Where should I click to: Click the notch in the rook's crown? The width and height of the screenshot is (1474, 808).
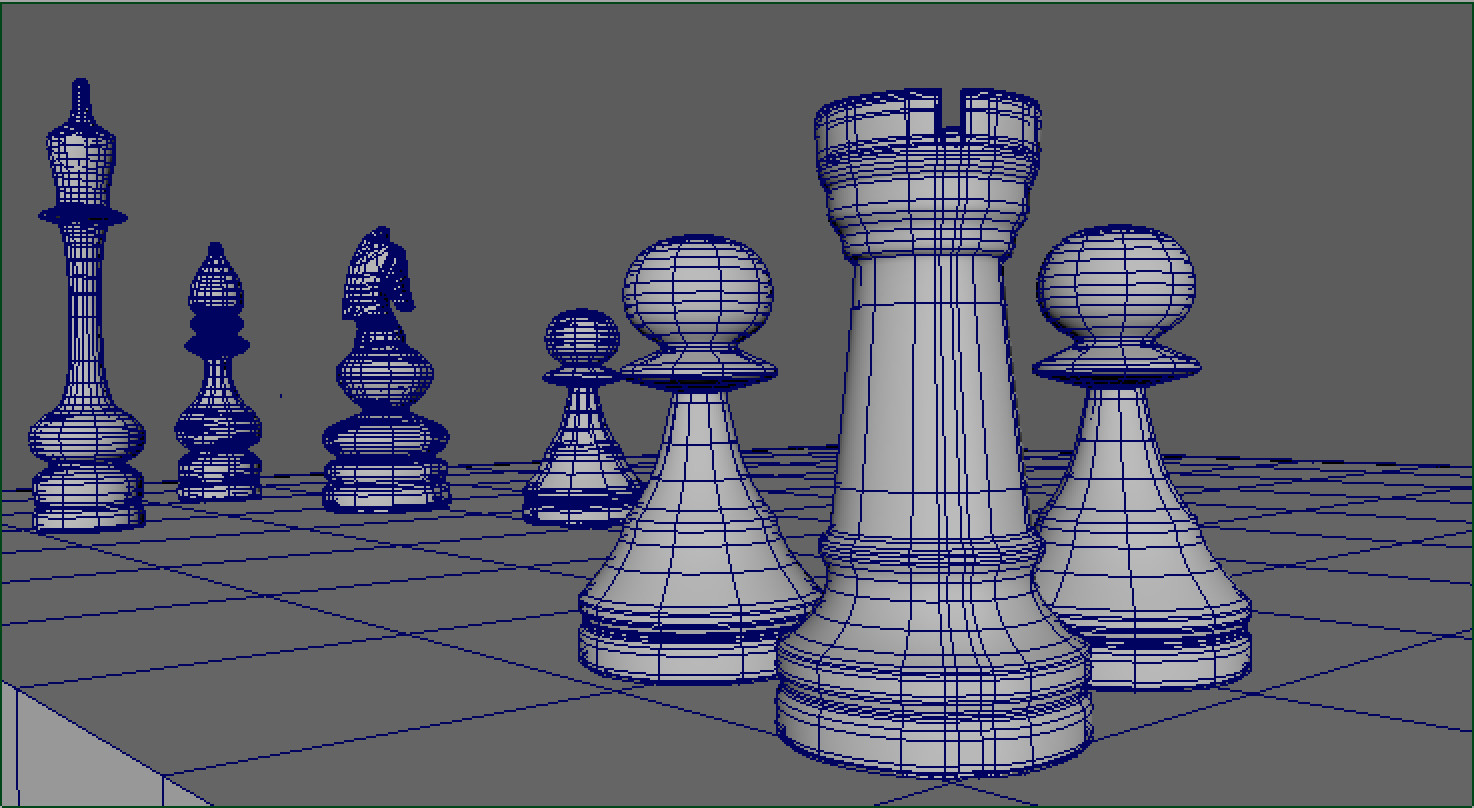tap(950, 105)
